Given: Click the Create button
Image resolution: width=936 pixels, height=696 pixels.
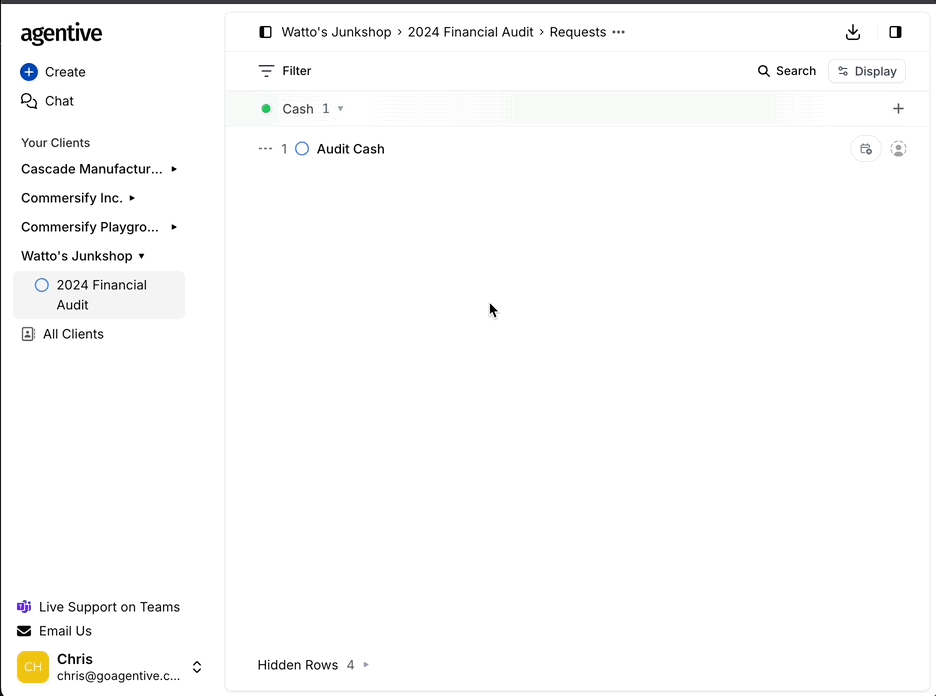Looking at the screenshot, I should click(x=53, y=72).
